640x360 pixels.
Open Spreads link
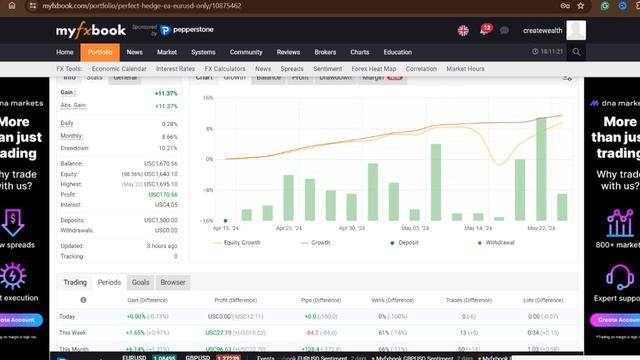coord(292,69)
